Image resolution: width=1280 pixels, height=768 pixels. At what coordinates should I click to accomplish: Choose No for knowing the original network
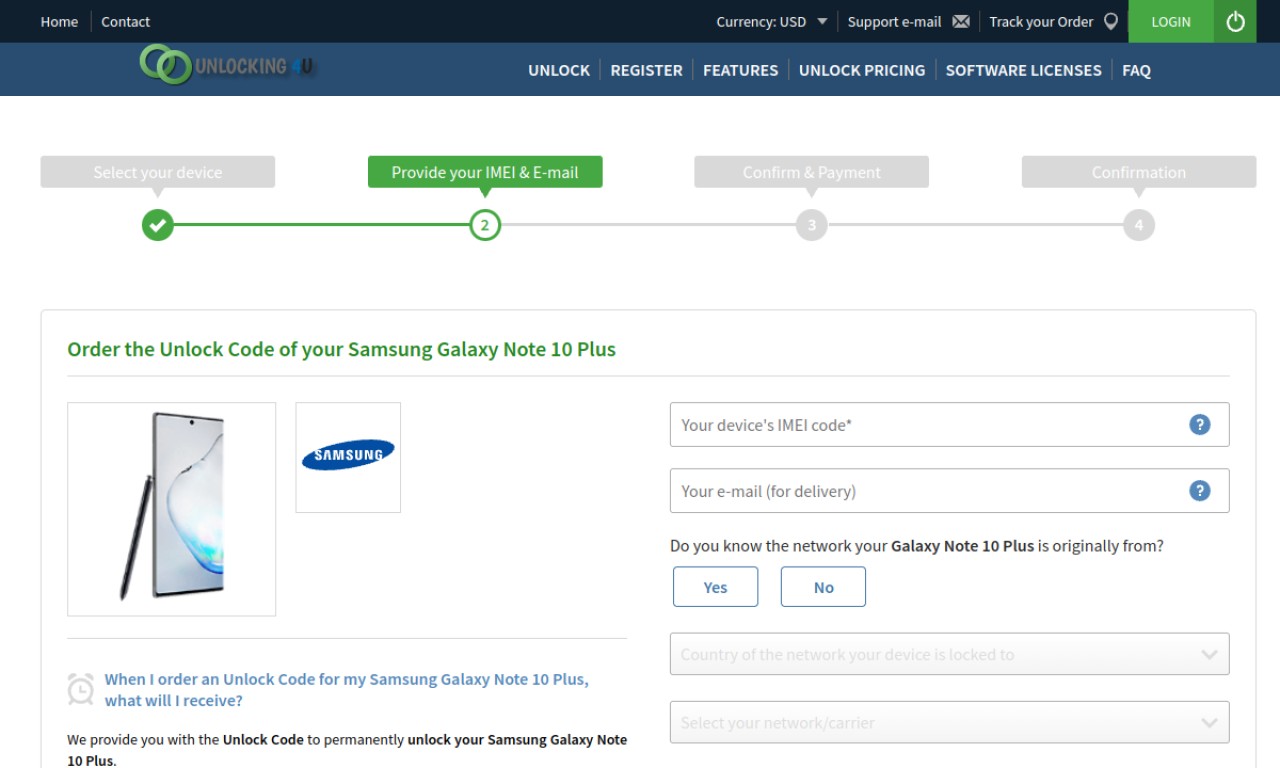coord(823,587)
